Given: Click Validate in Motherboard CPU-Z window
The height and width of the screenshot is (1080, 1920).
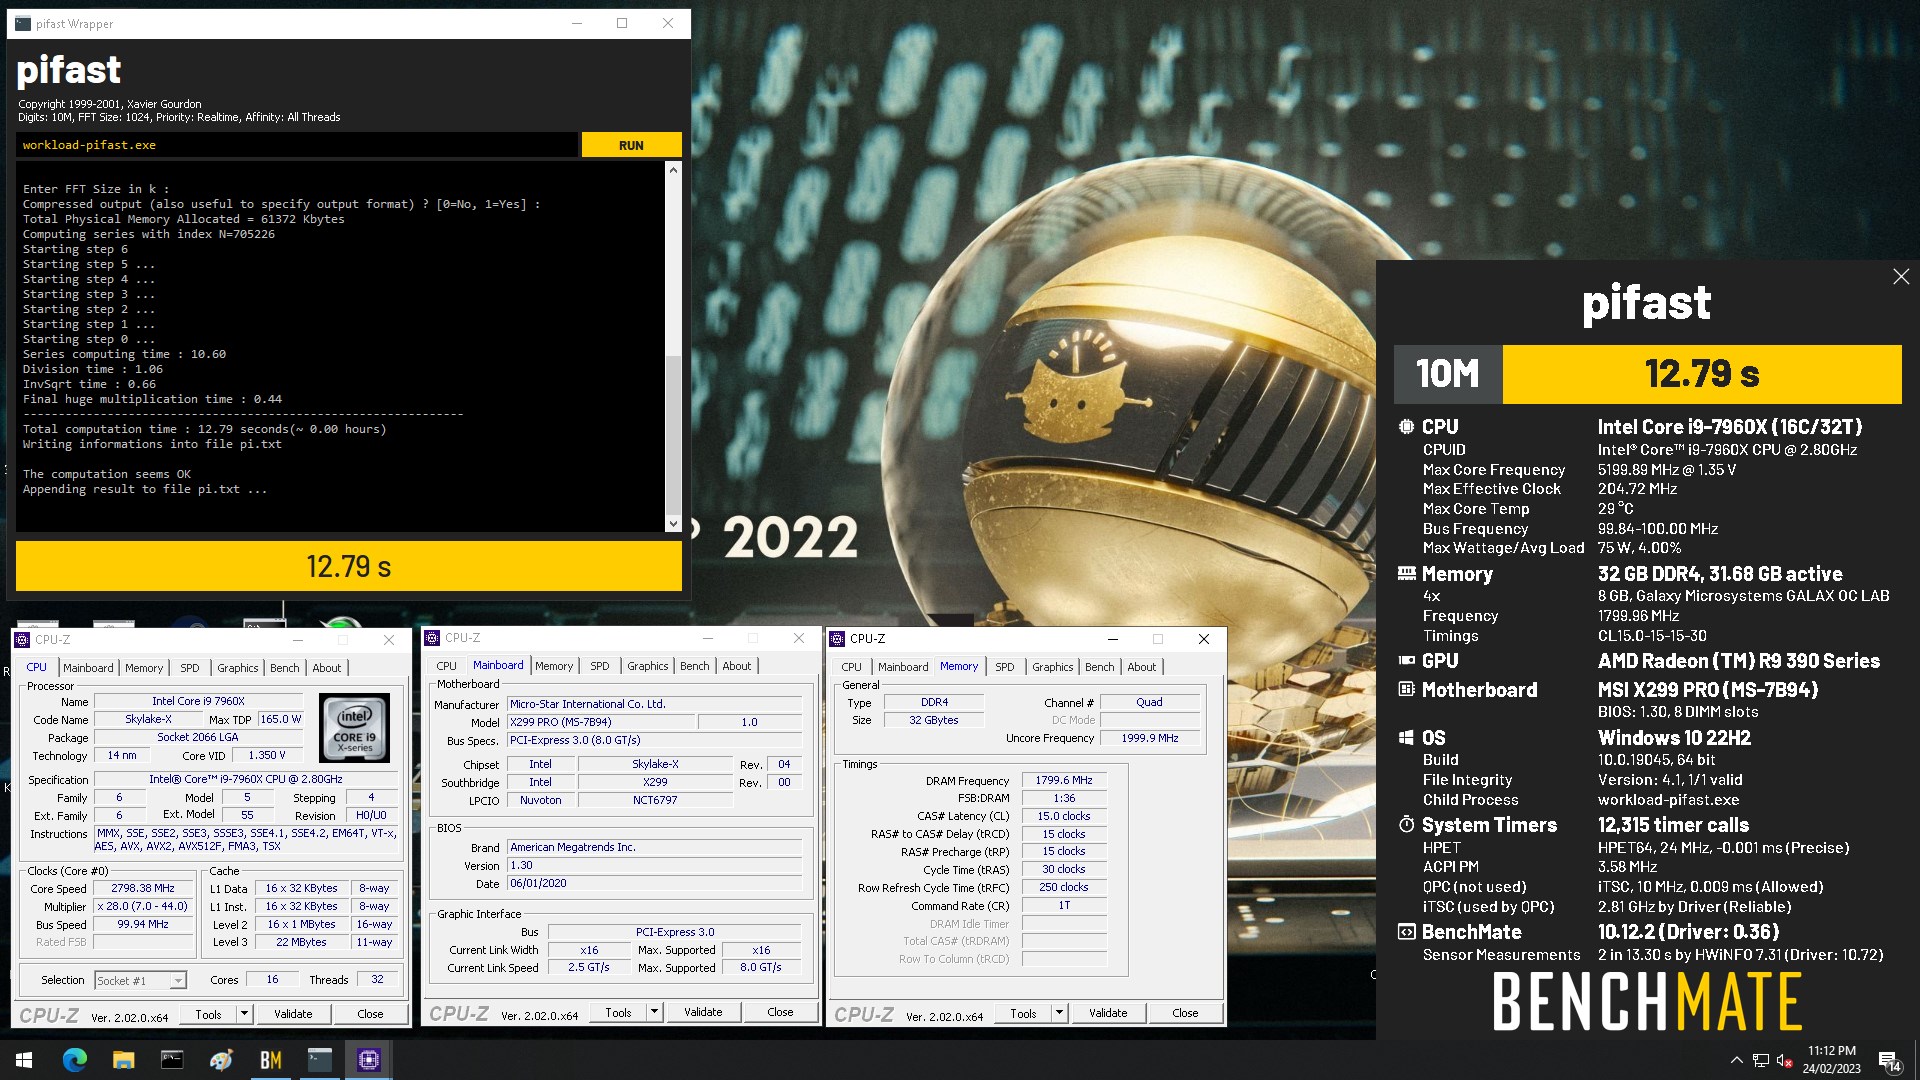Looking at the screenshot, I should point(703,1013).
